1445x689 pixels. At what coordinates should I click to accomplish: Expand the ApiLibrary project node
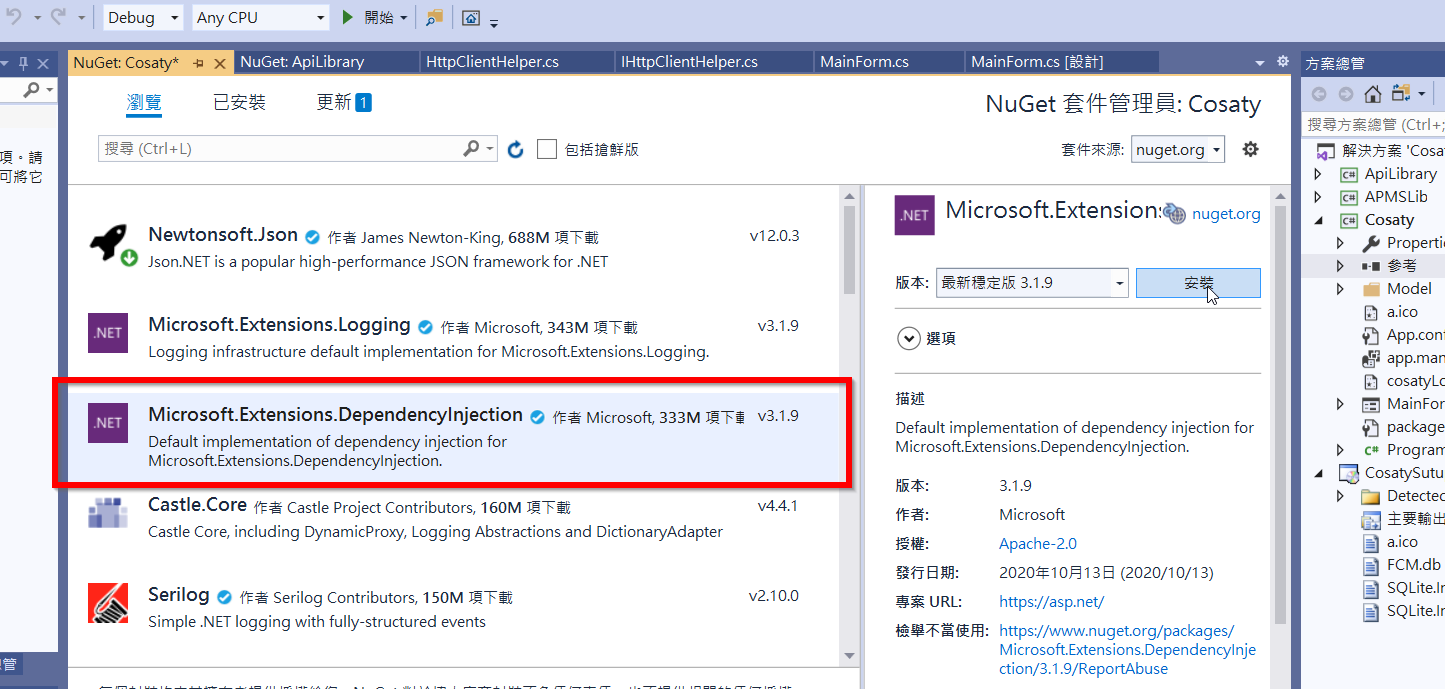(1319, 174)
